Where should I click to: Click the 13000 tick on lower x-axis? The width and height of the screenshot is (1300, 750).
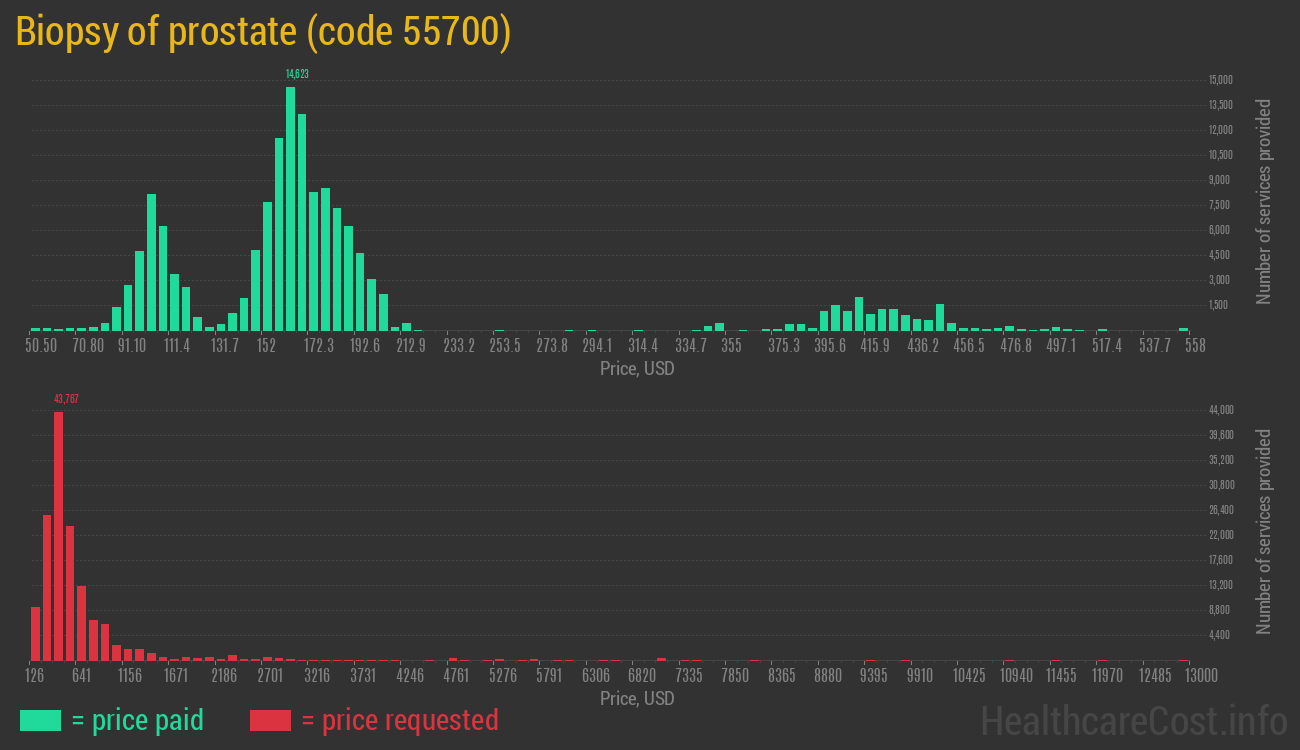[x=1186, y=675]
